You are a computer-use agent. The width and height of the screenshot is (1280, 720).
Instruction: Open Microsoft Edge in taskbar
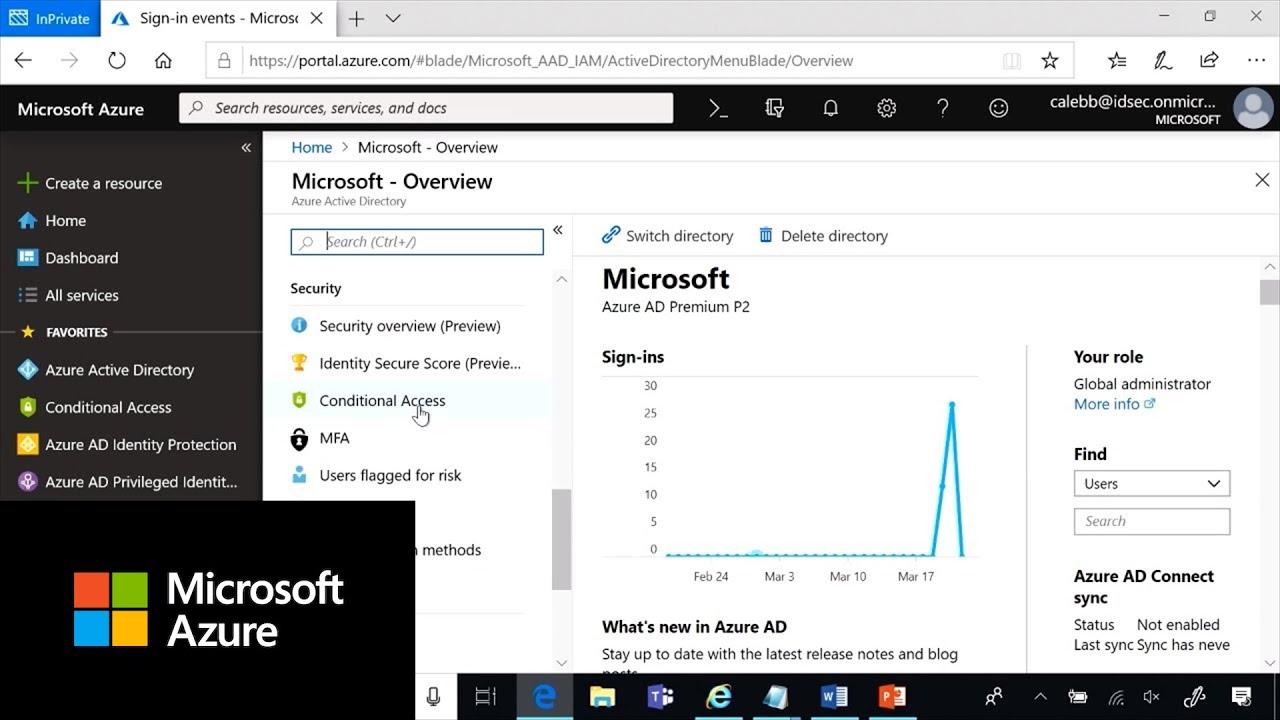(544, 697)
